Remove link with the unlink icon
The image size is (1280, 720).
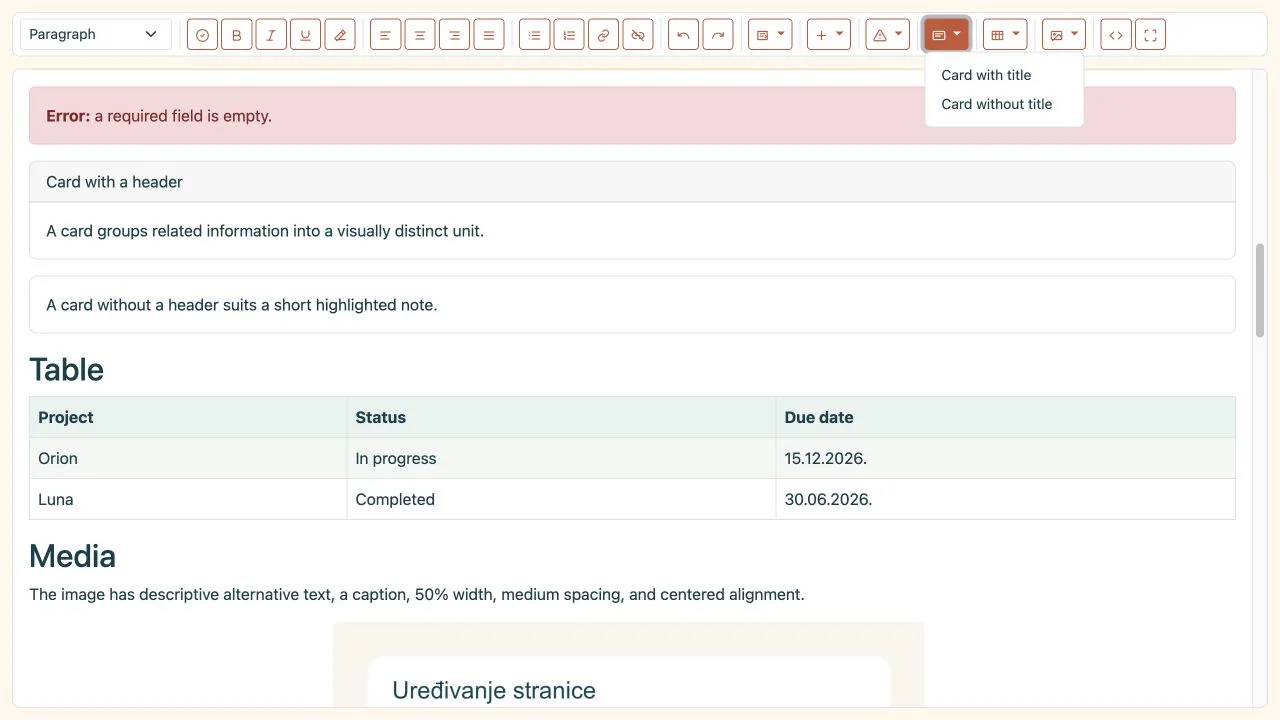click(x=638, y=35)
